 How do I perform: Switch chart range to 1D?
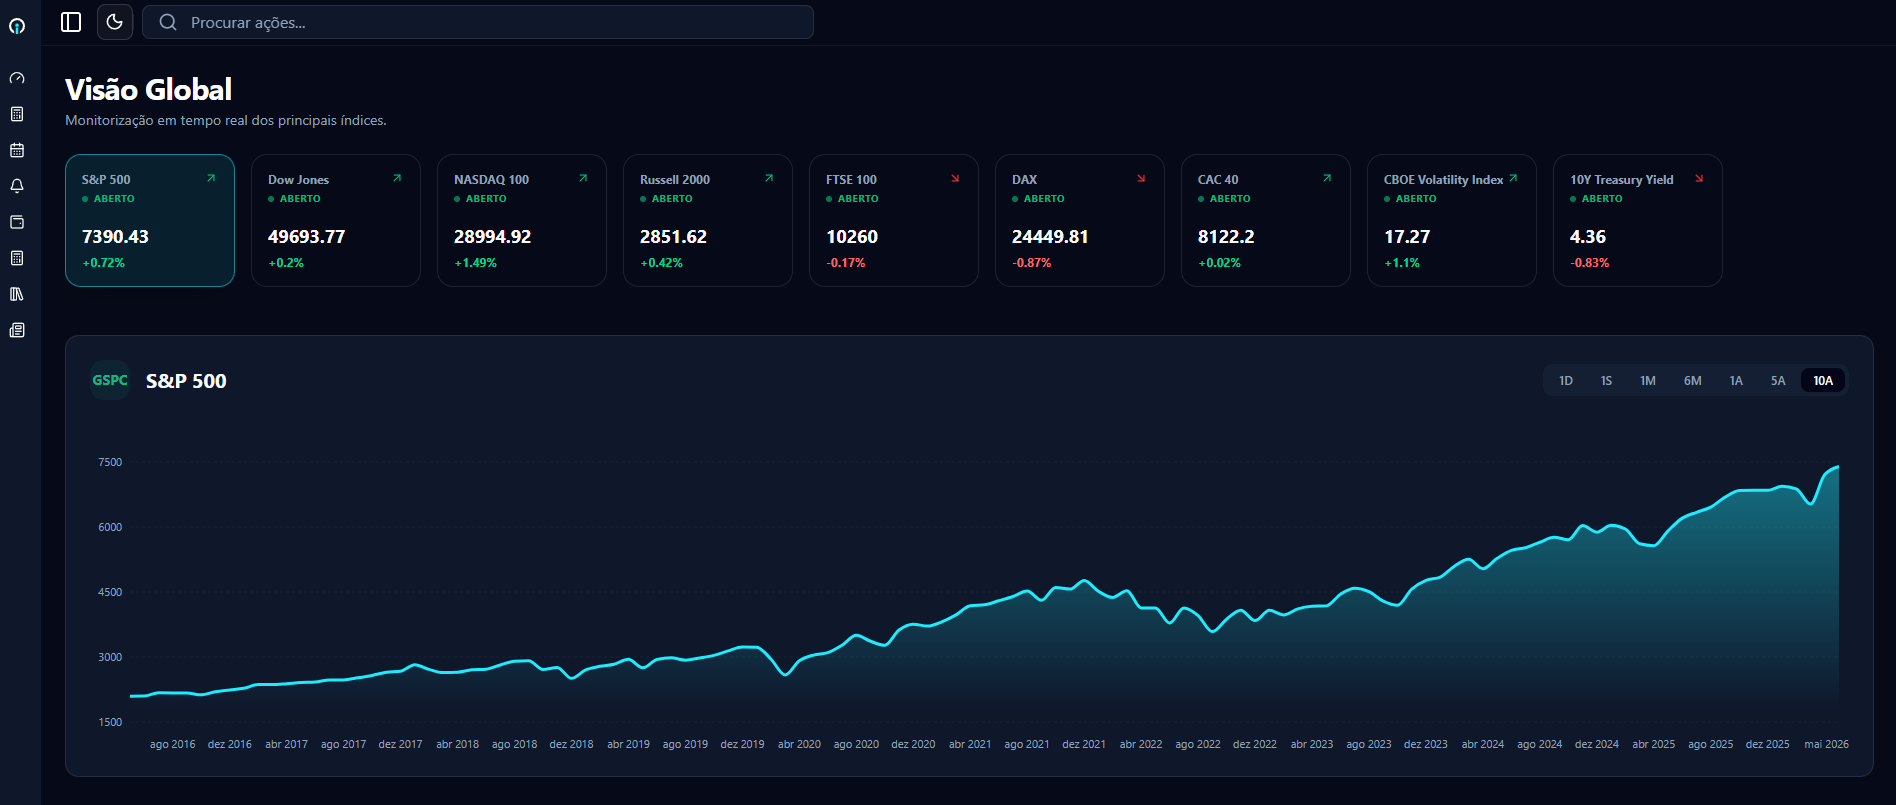coord(1566,381)
